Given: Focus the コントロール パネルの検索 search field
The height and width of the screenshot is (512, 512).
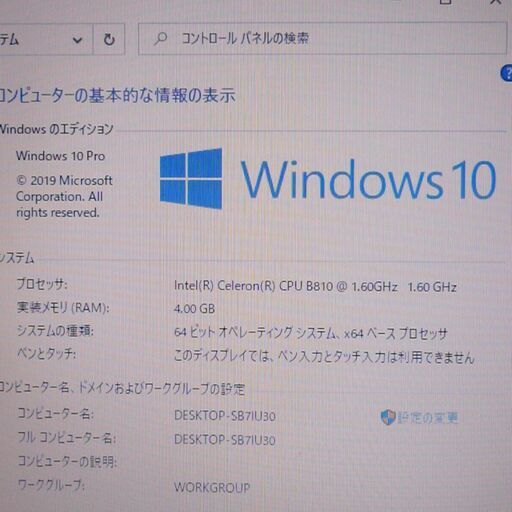Looking at the screenshot, I should click(x=322, y=39).
